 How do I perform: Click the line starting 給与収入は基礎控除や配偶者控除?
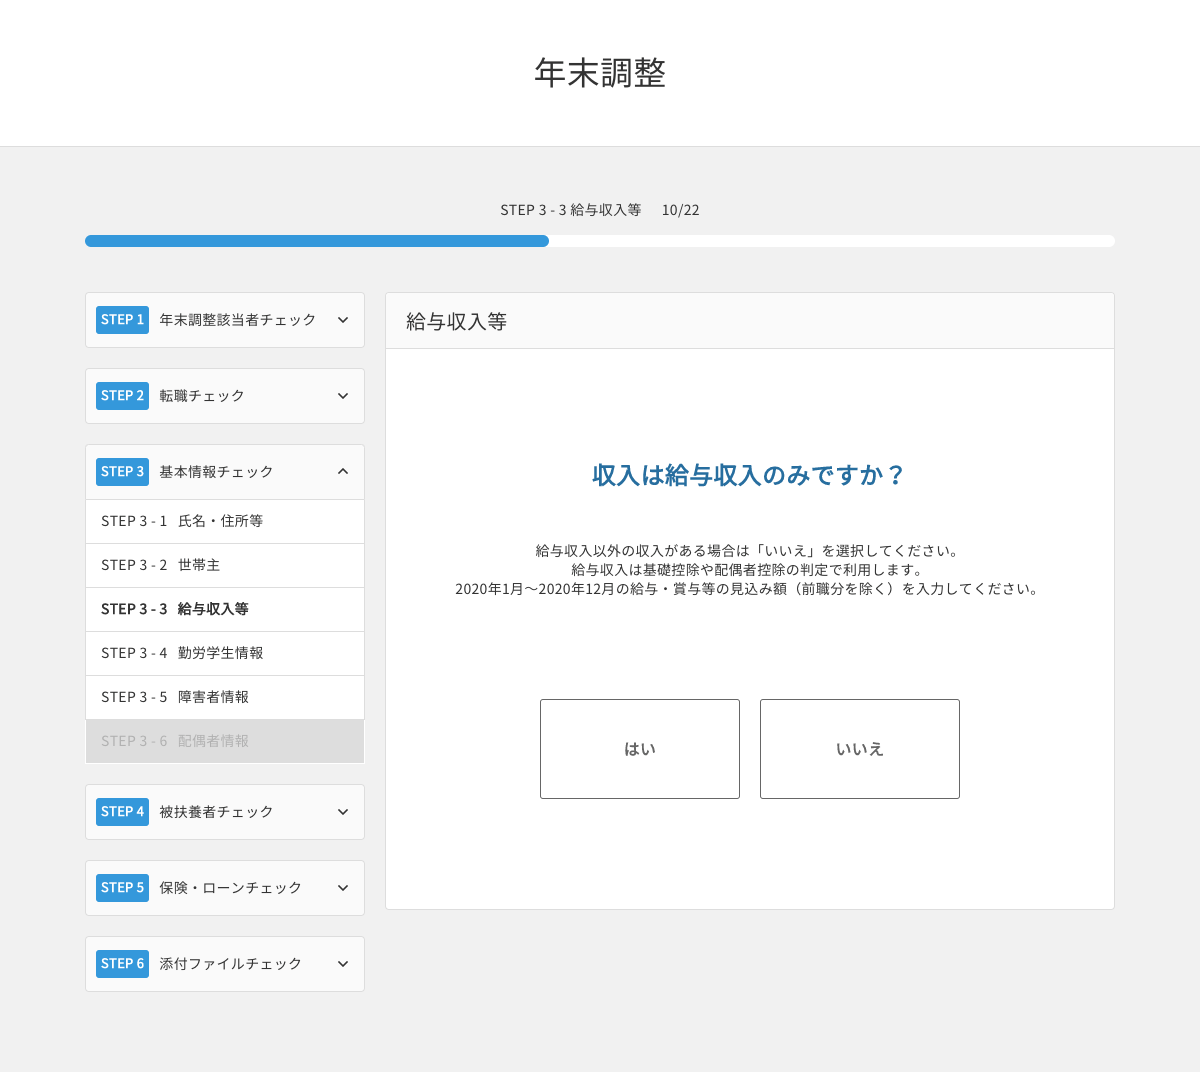tap(750, 570)
